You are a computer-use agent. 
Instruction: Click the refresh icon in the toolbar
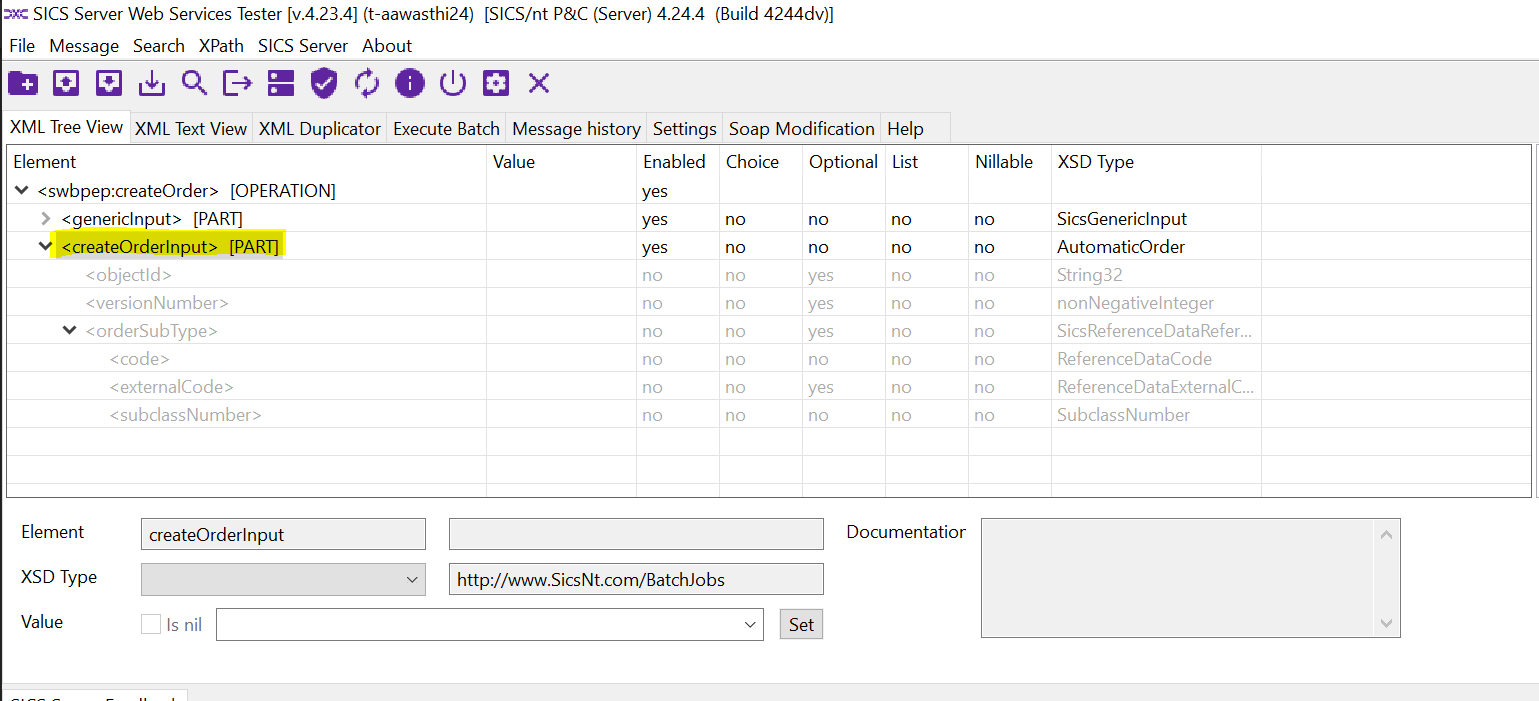(x=366, y=83)
